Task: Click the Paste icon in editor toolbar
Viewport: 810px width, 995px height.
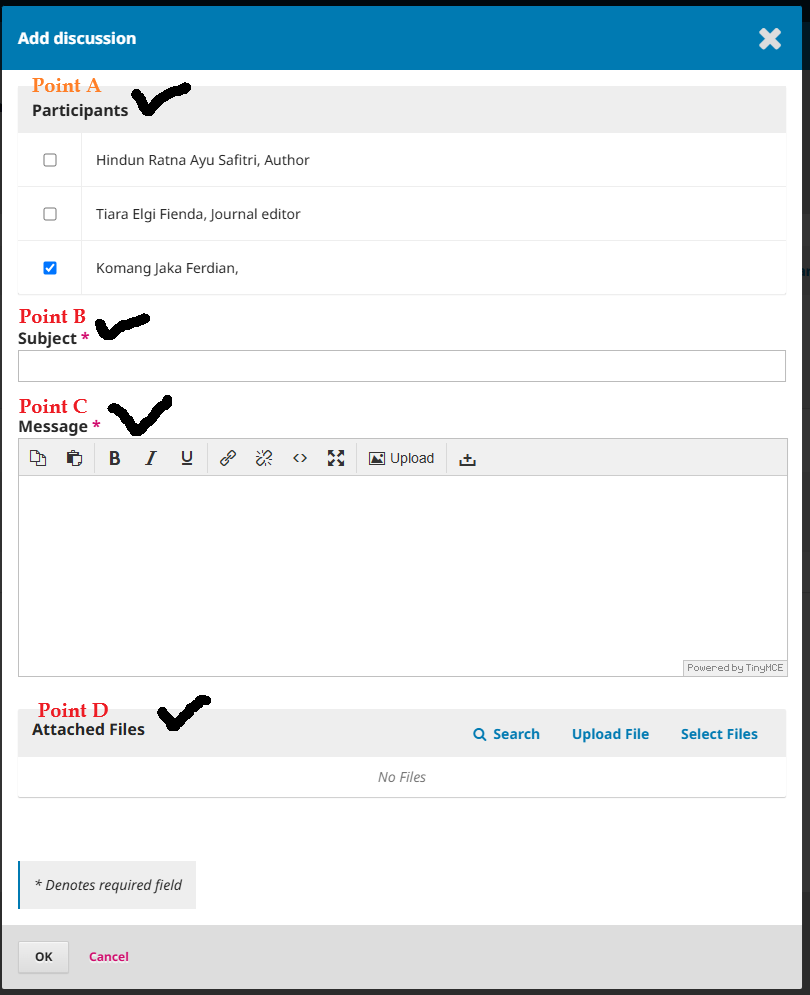Action: [74, 458]
